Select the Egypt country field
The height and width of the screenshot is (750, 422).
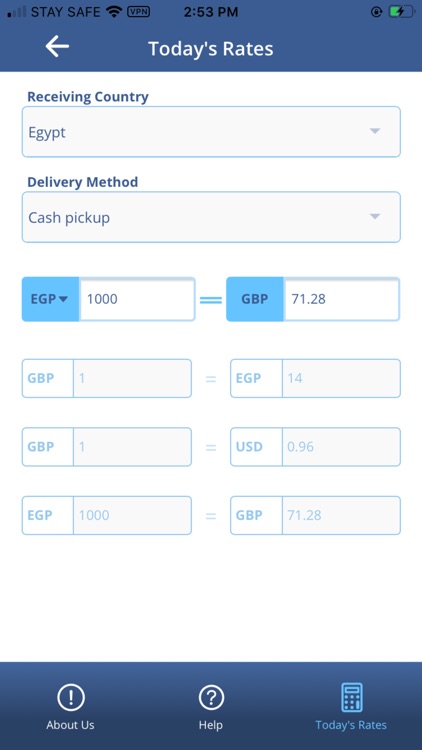click(x=211, y=132)
